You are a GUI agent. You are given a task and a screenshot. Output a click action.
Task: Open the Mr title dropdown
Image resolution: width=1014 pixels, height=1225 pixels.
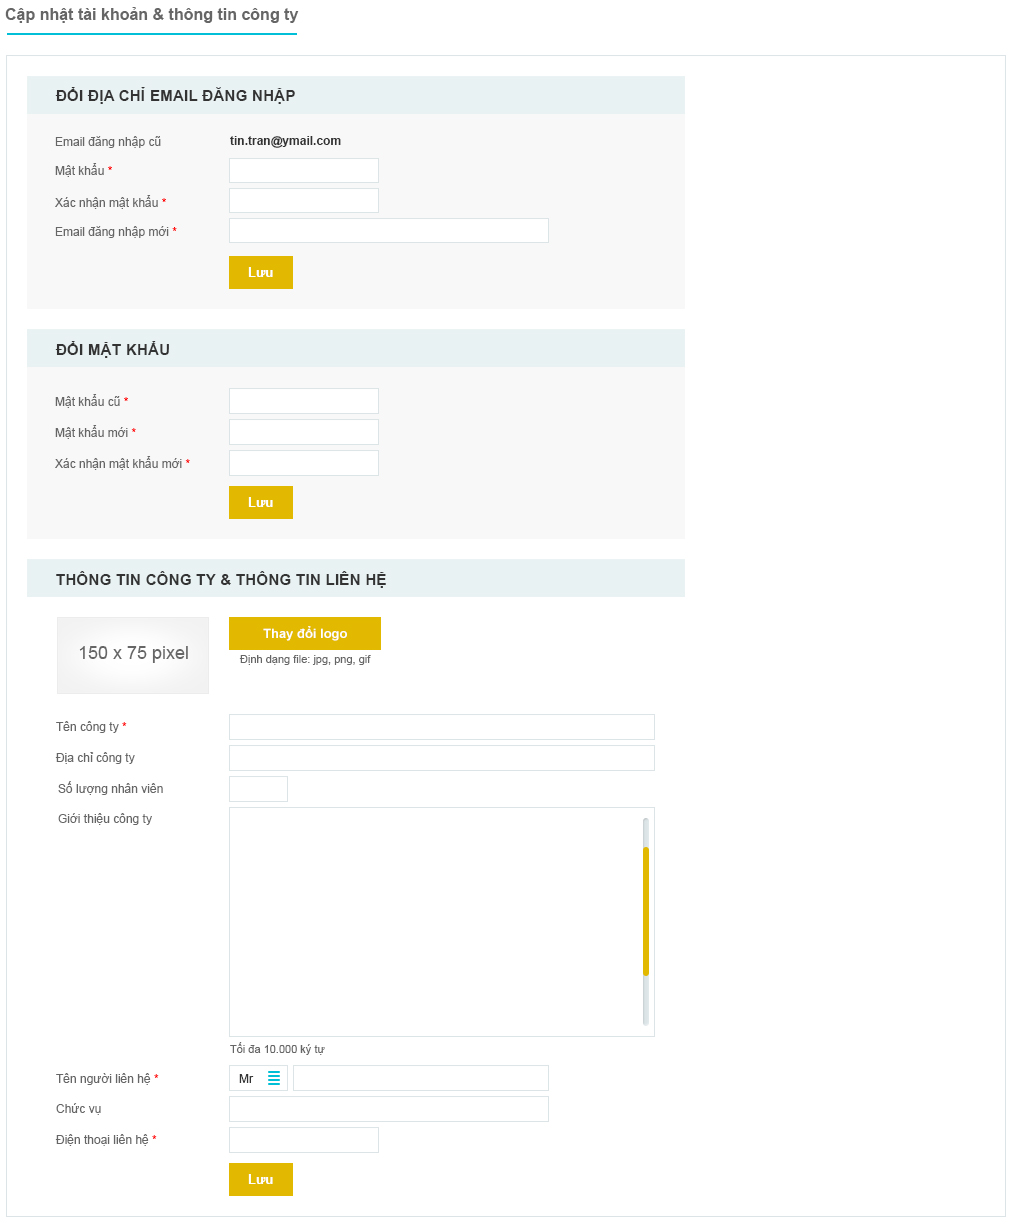[258, 1078]
